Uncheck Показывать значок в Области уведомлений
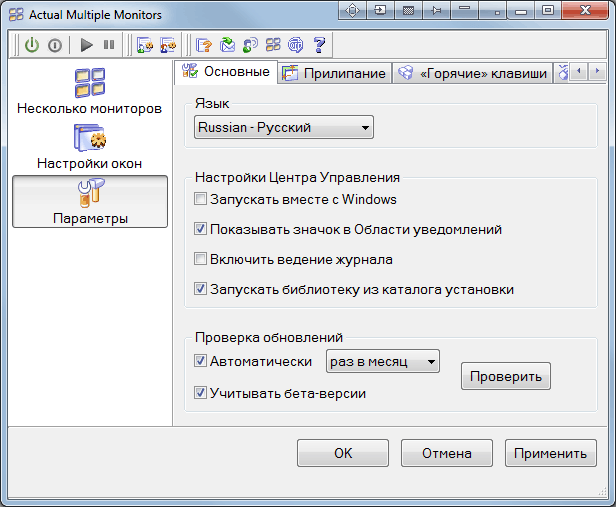Image resolution: width=616 pixels, height=507 pixels. pos(200,229)
